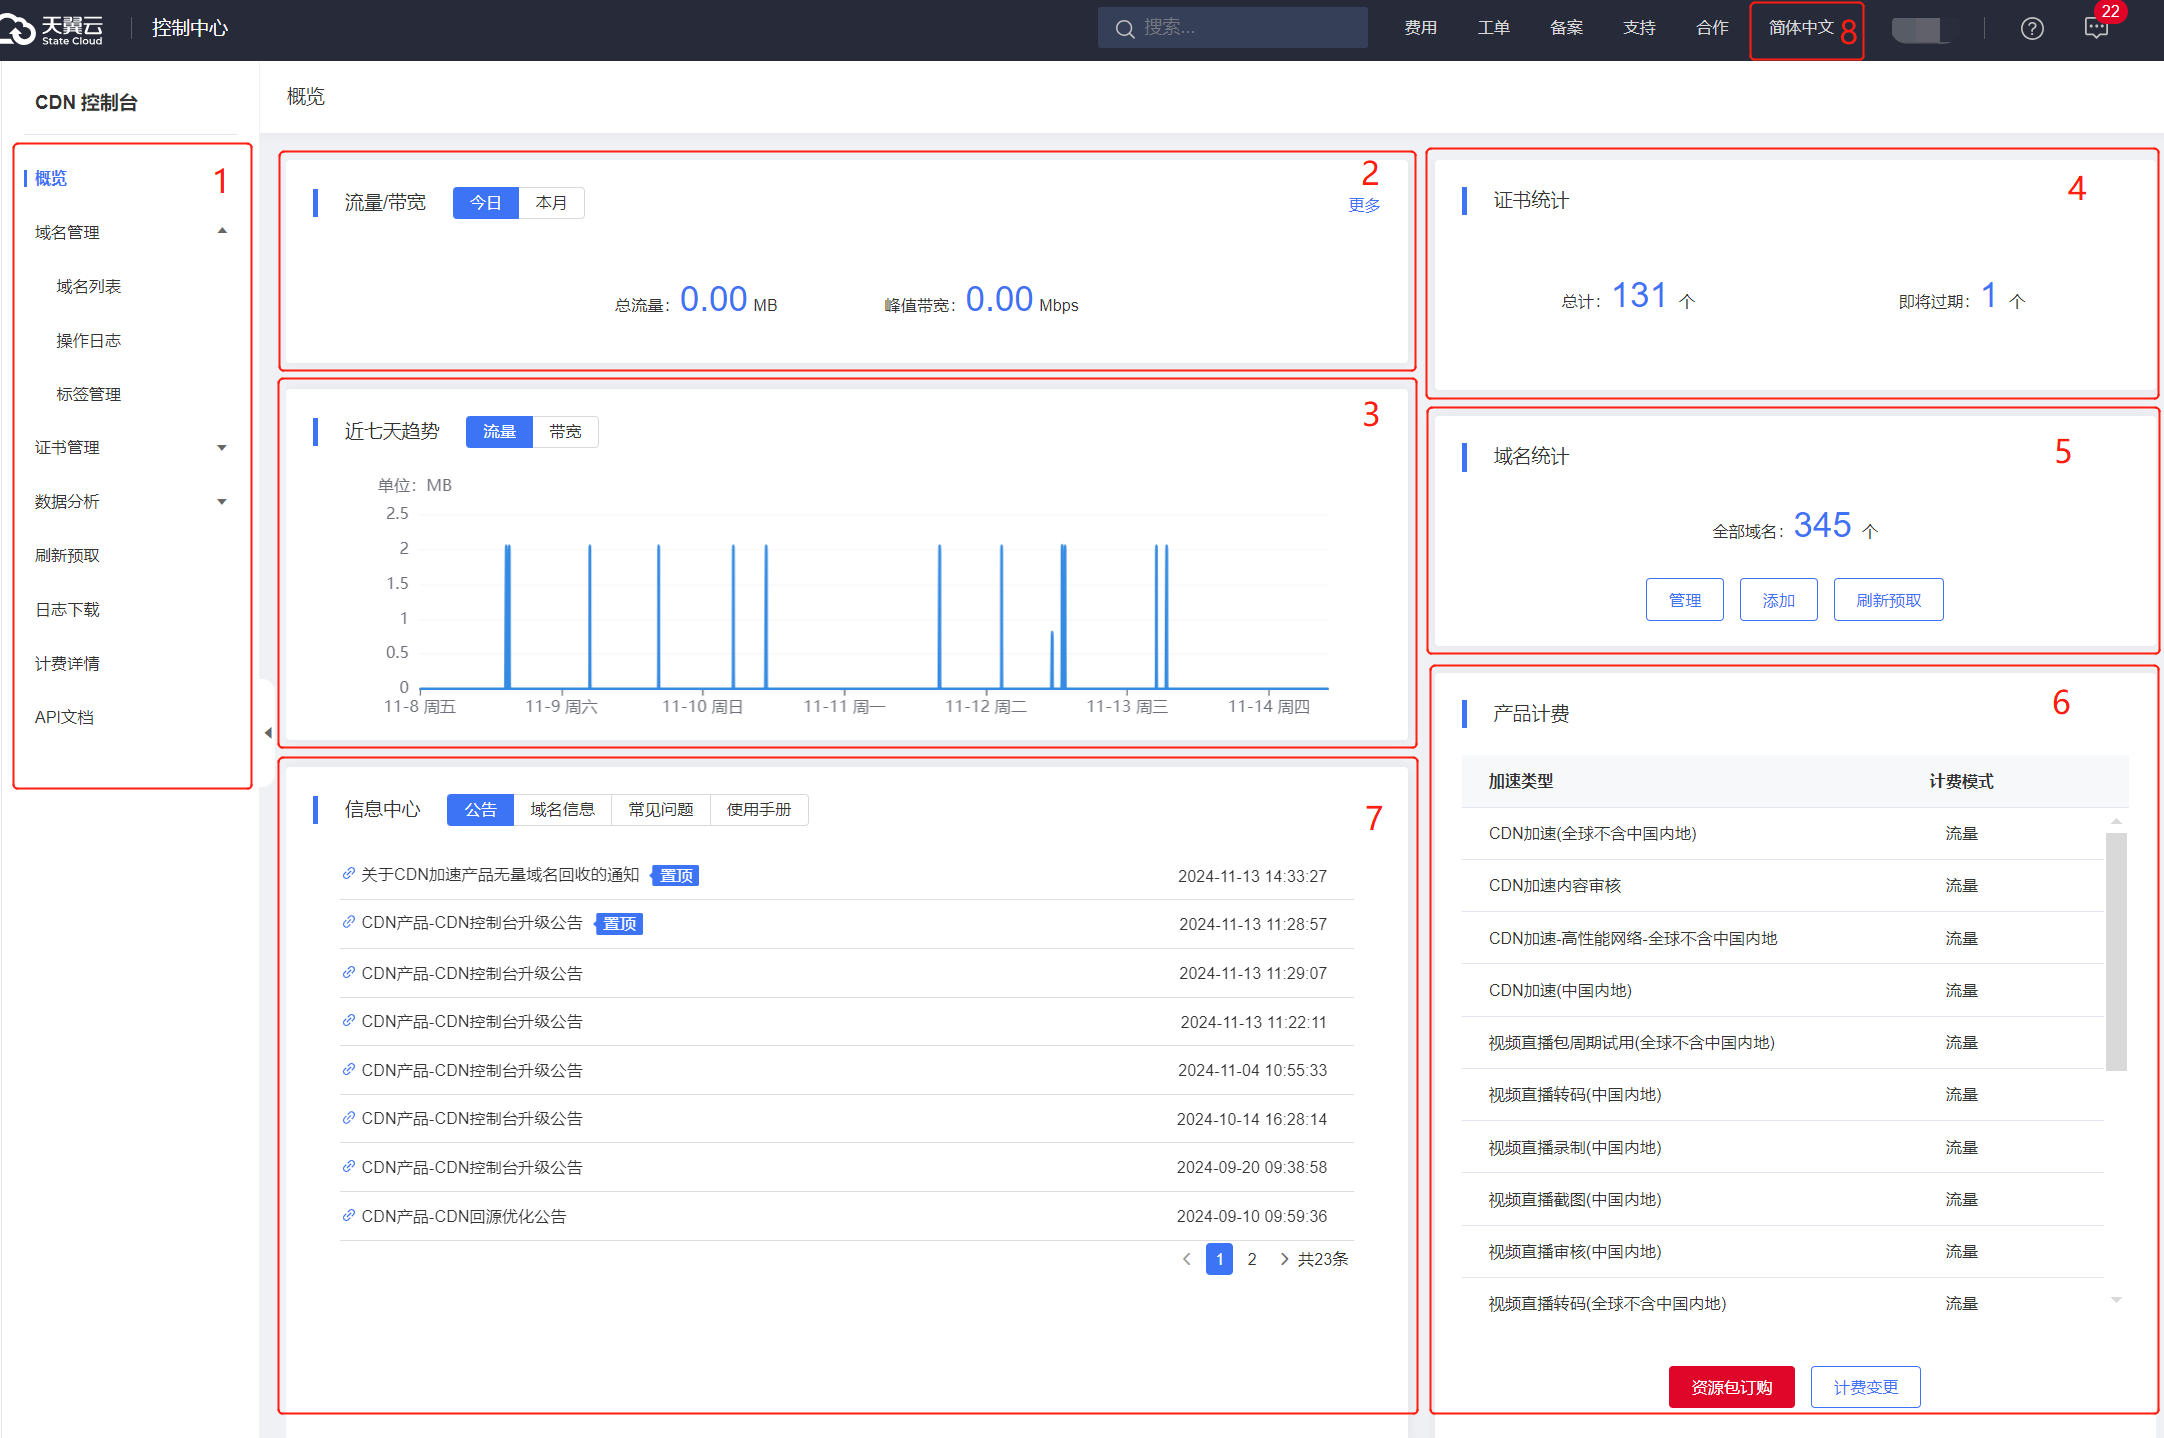This screenshot has height=1438, width=2164.
Task: Click link icon beside 关于CDN加速产品无量域名回收的通知
Action: 348,874
